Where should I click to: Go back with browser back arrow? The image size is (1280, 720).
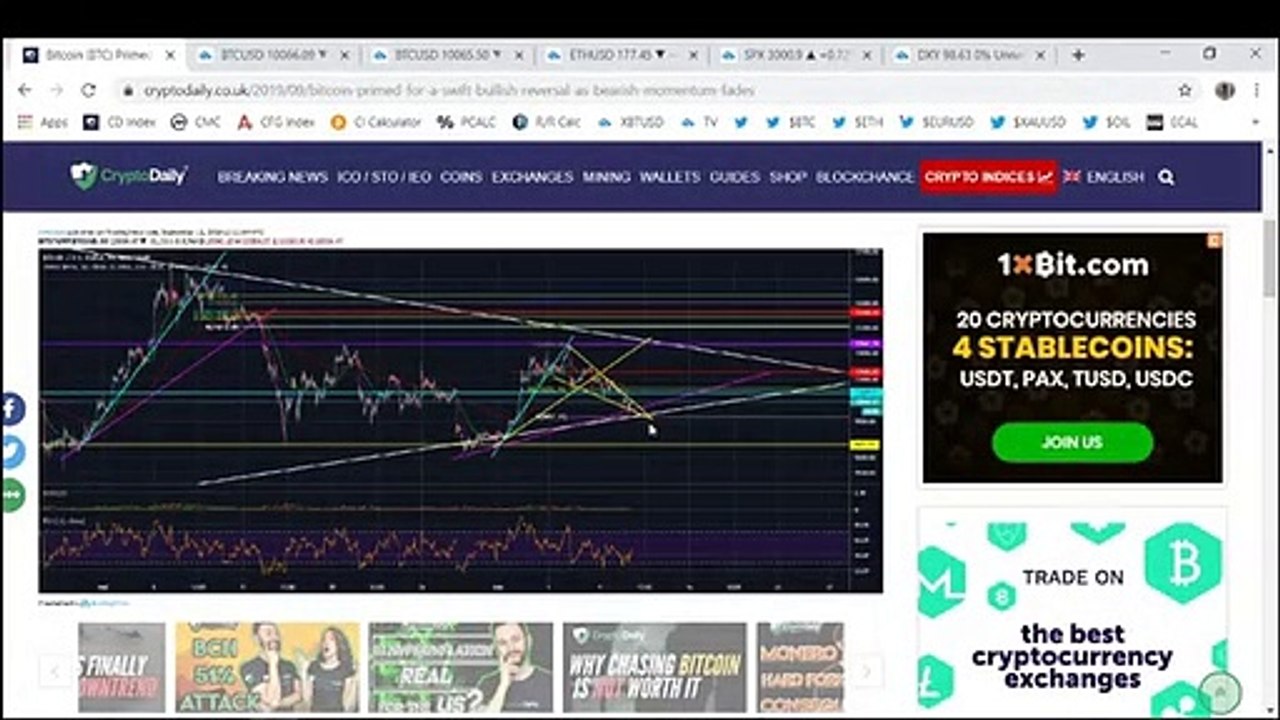pyautogui.click(x=25, y=90)
